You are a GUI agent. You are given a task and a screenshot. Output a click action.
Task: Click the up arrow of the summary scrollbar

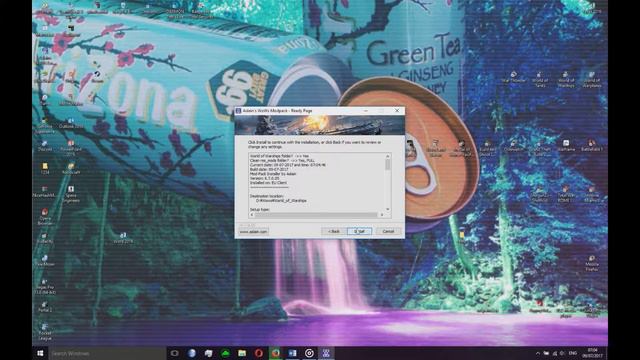click(387, 156)
